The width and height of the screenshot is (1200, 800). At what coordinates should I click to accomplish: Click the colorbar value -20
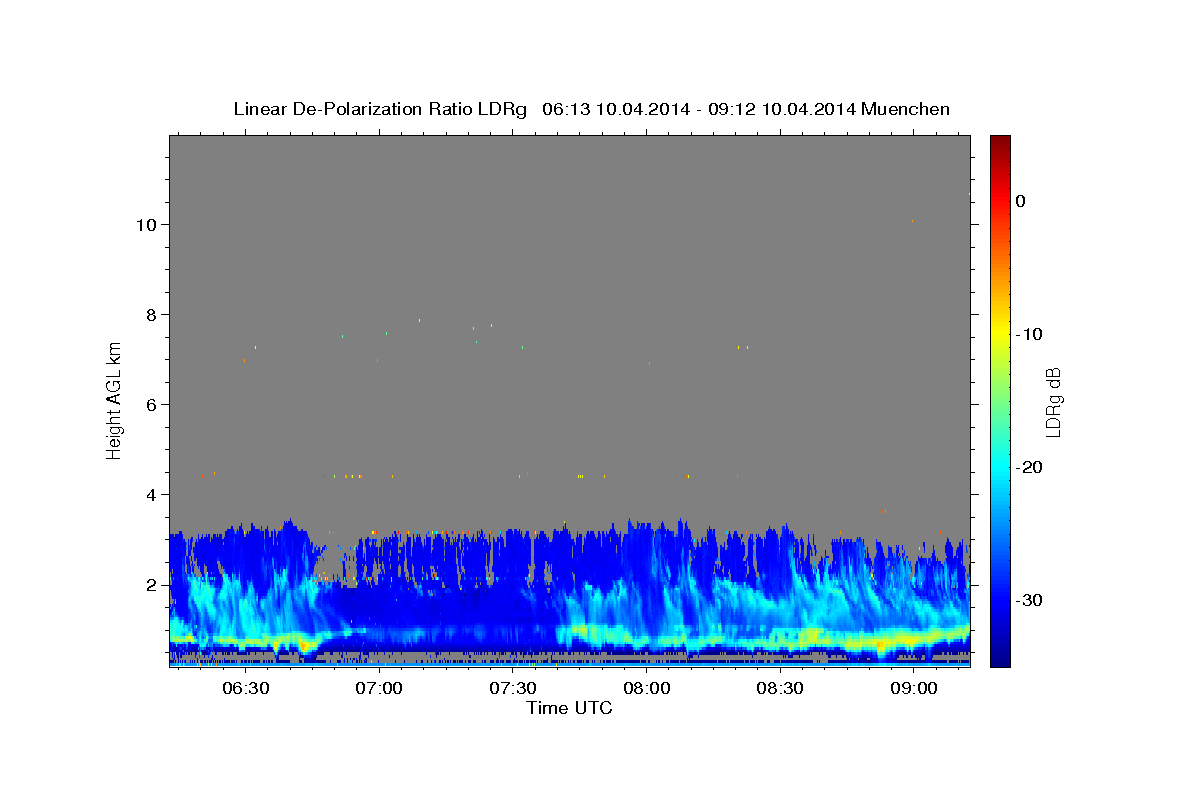click(1030, 467)
